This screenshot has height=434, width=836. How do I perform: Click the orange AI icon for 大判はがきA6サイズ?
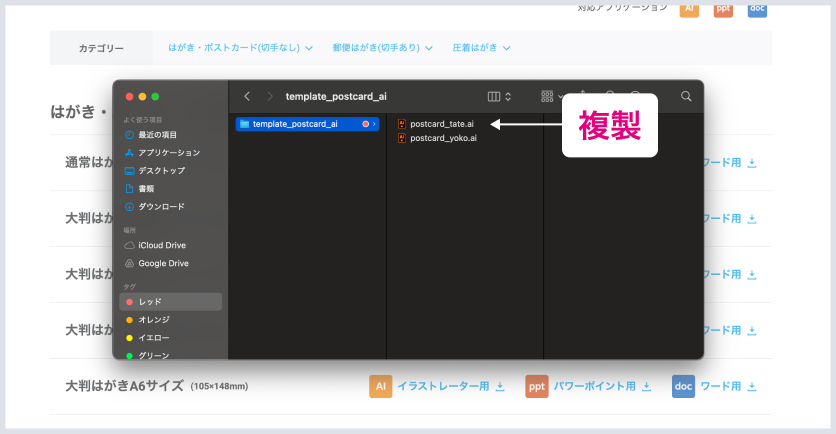point(381,387)
